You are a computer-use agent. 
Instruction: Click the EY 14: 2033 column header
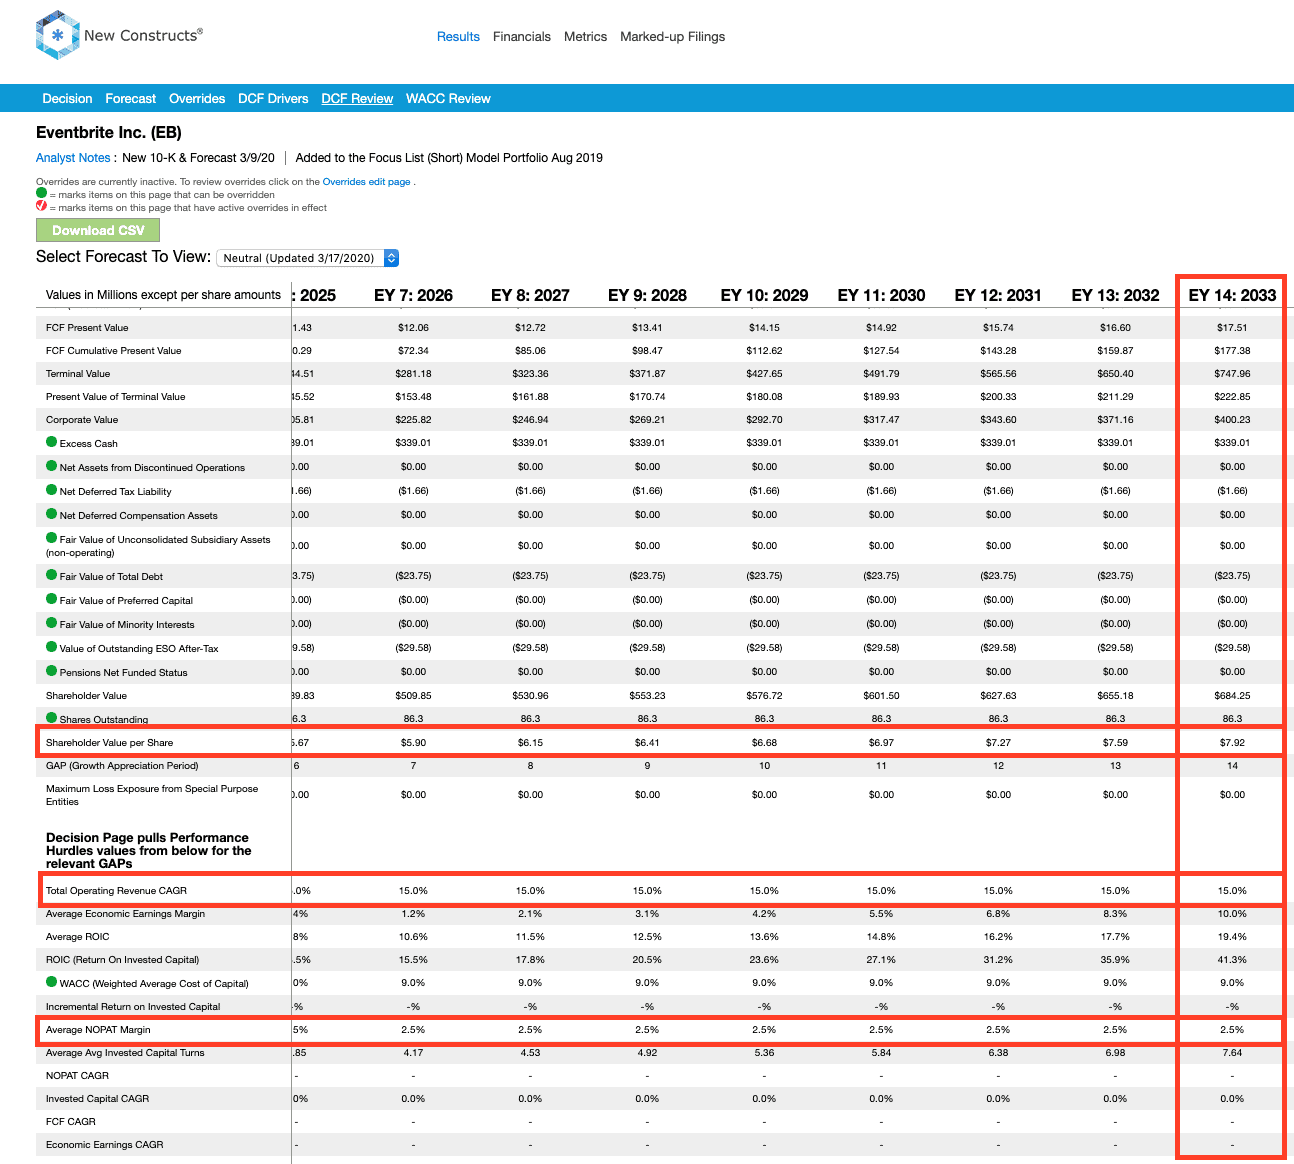point(1232,295)
